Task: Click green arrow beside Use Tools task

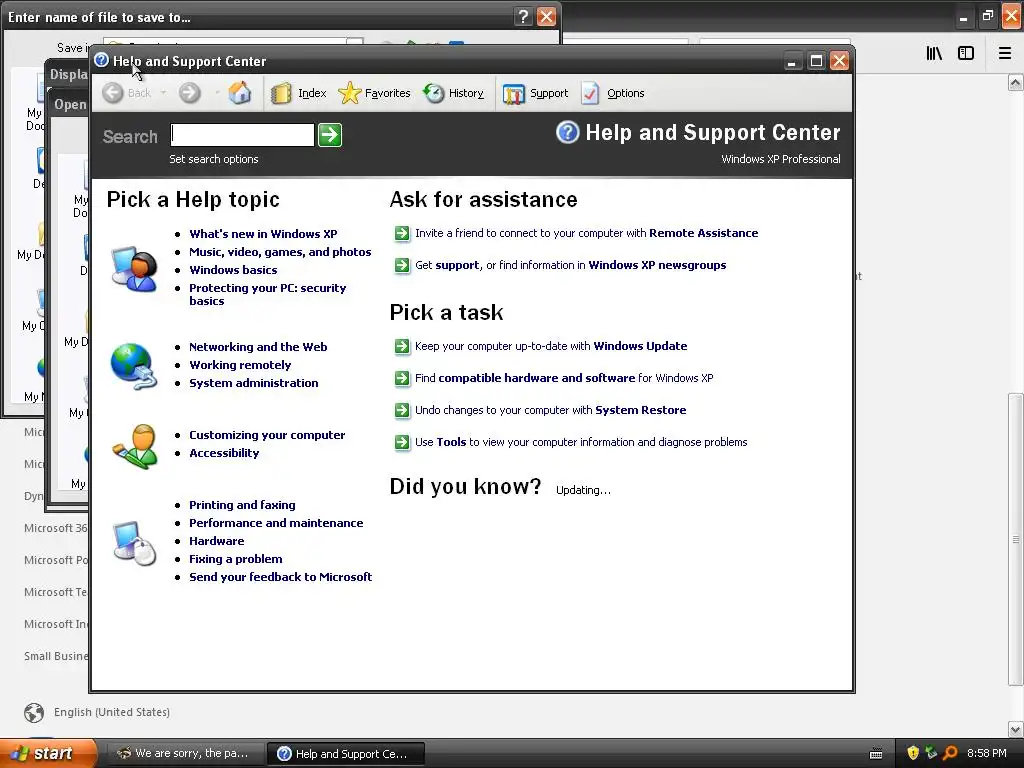Action: pos(402,442)
